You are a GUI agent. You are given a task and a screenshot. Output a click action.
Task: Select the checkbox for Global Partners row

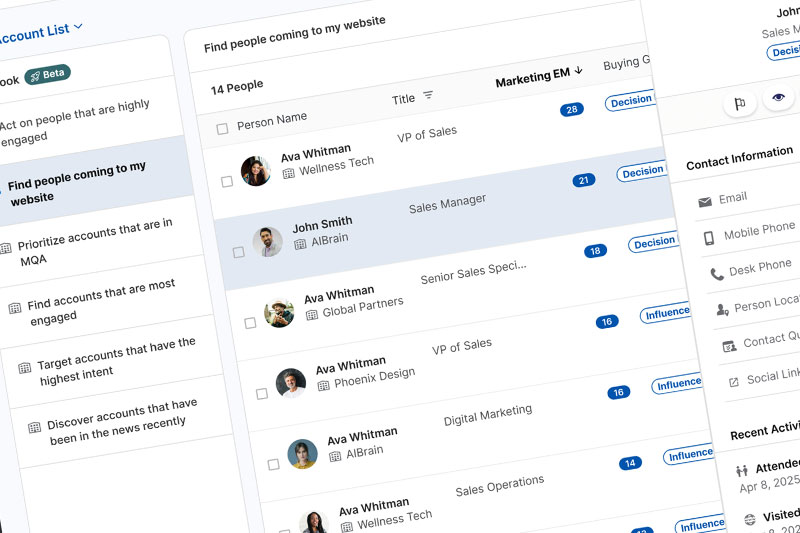coord(250,323)
